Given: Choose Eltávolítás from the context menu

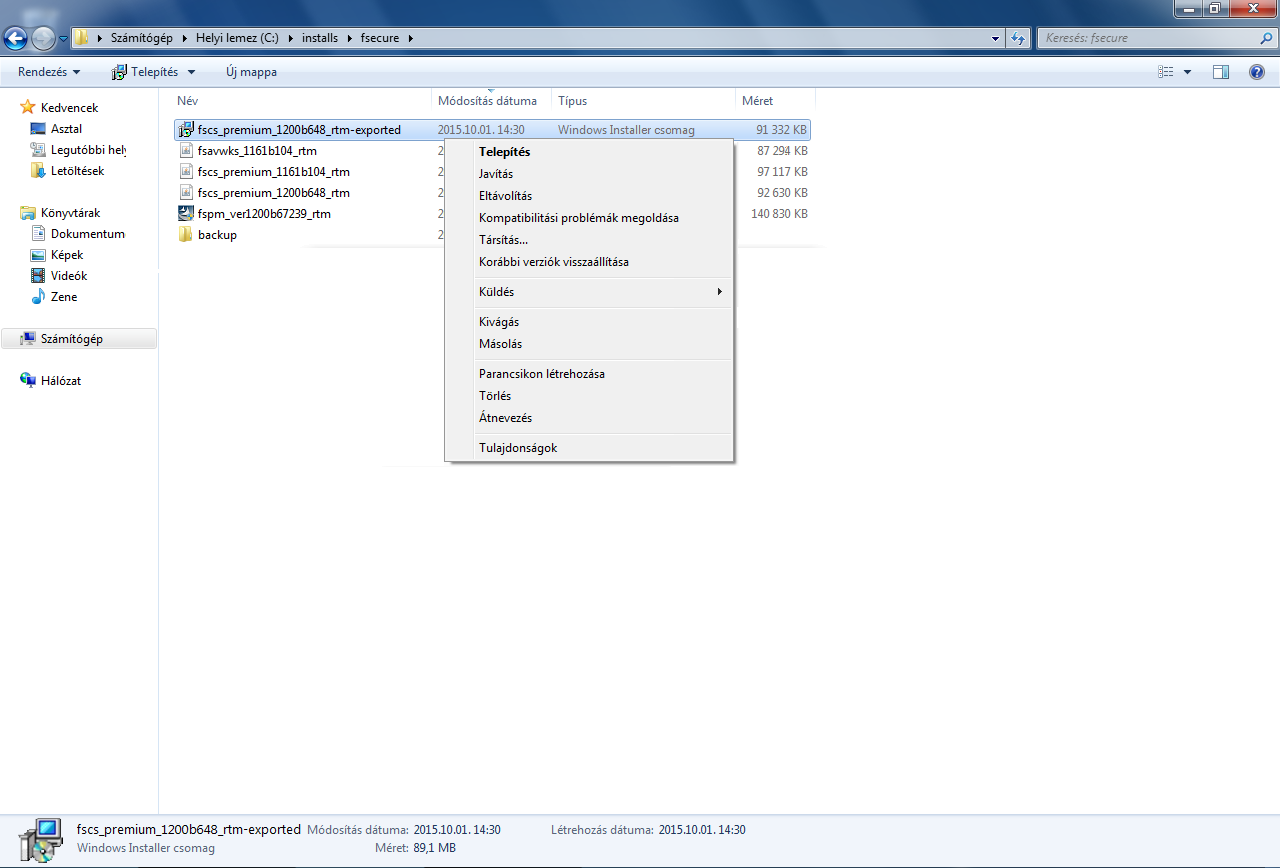Looking at the screenshot, I should (589, 196).
